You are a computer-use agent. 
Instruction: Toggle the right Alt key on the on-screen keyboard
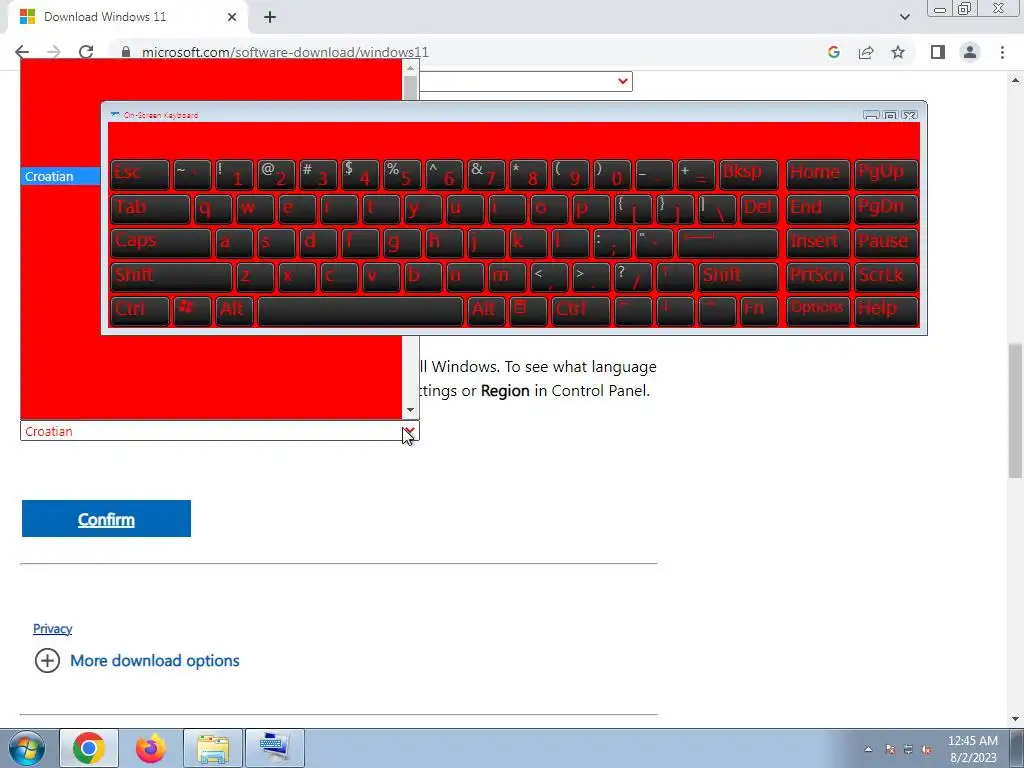pos(486,310)
